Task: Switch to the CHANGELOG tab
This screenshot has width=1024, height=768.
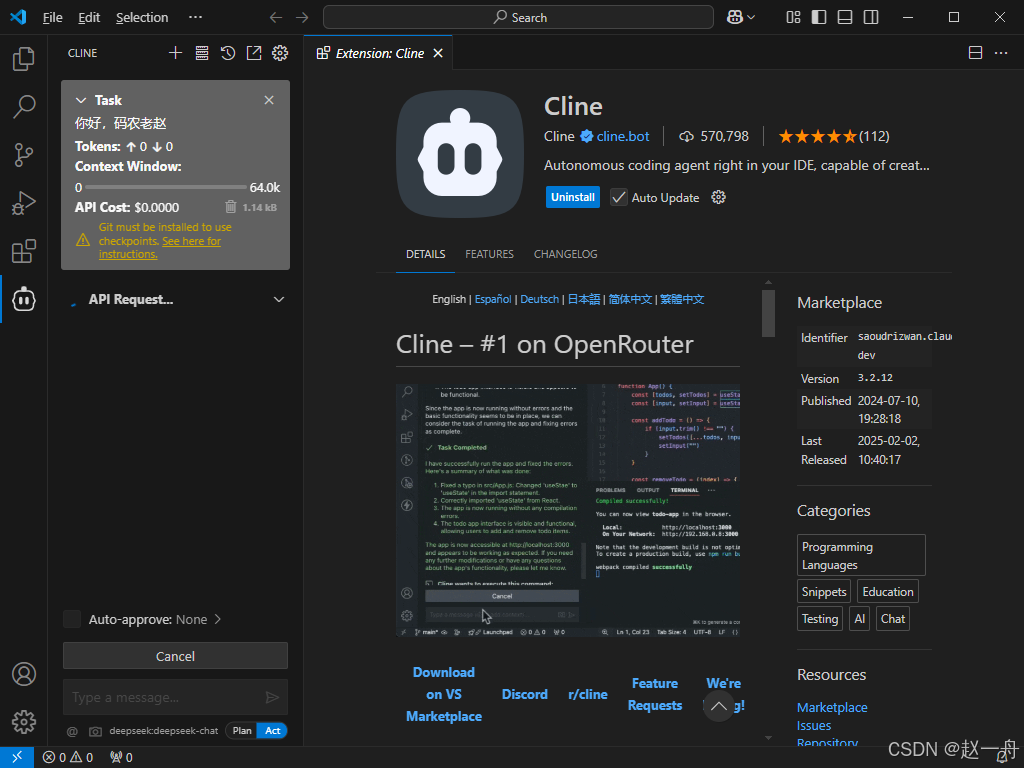Action: [566, 254]
